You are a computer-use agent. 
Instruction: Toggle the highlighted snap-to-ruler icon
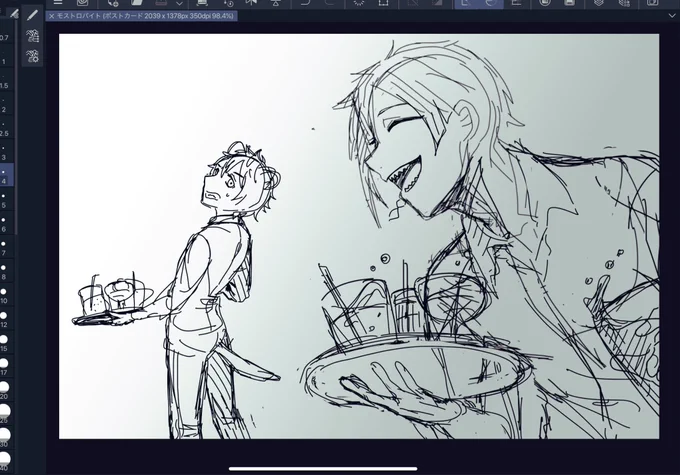(x=467, y=3)
